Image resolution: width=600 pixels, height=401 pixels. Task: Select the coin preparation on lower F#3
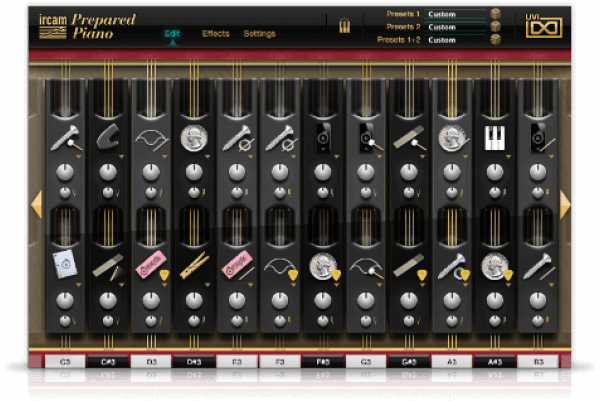(323, 266)
